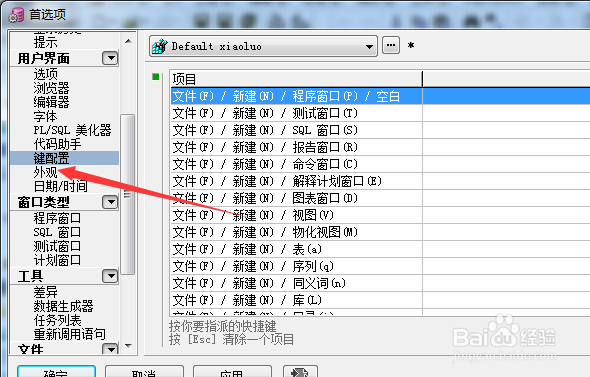This screenshot has width=590, height=377.
Task: Click the preference set icon in dropdown
Action: coord(160,47)
